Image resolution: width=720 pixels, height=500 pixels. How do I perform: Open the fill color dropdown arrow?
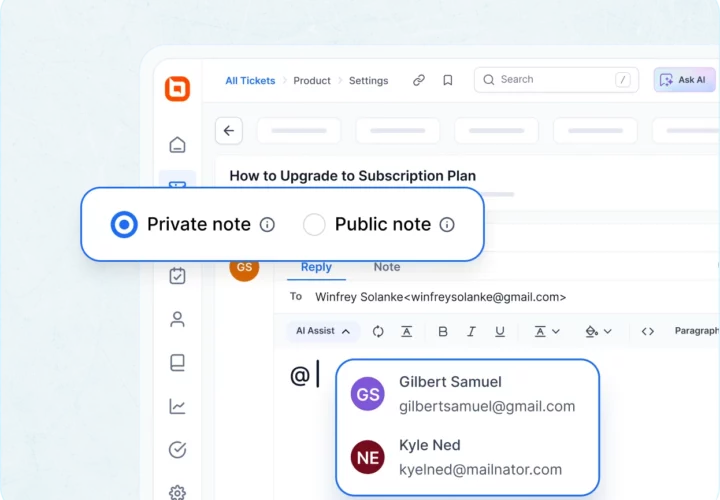[x=608, y=331]
